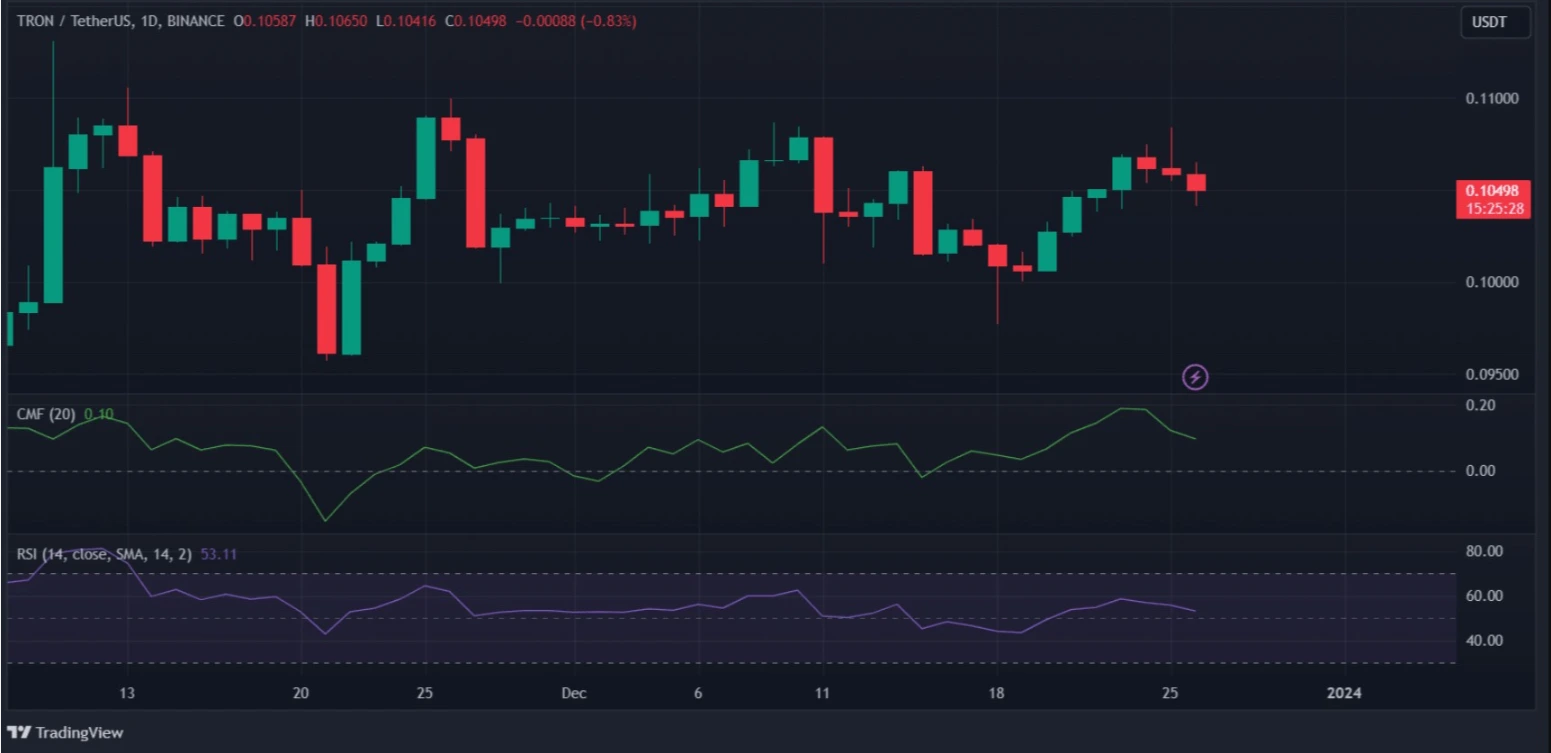Click the RSI 80.00 scale label
1551x753 pixels.
coord(1483,551)
